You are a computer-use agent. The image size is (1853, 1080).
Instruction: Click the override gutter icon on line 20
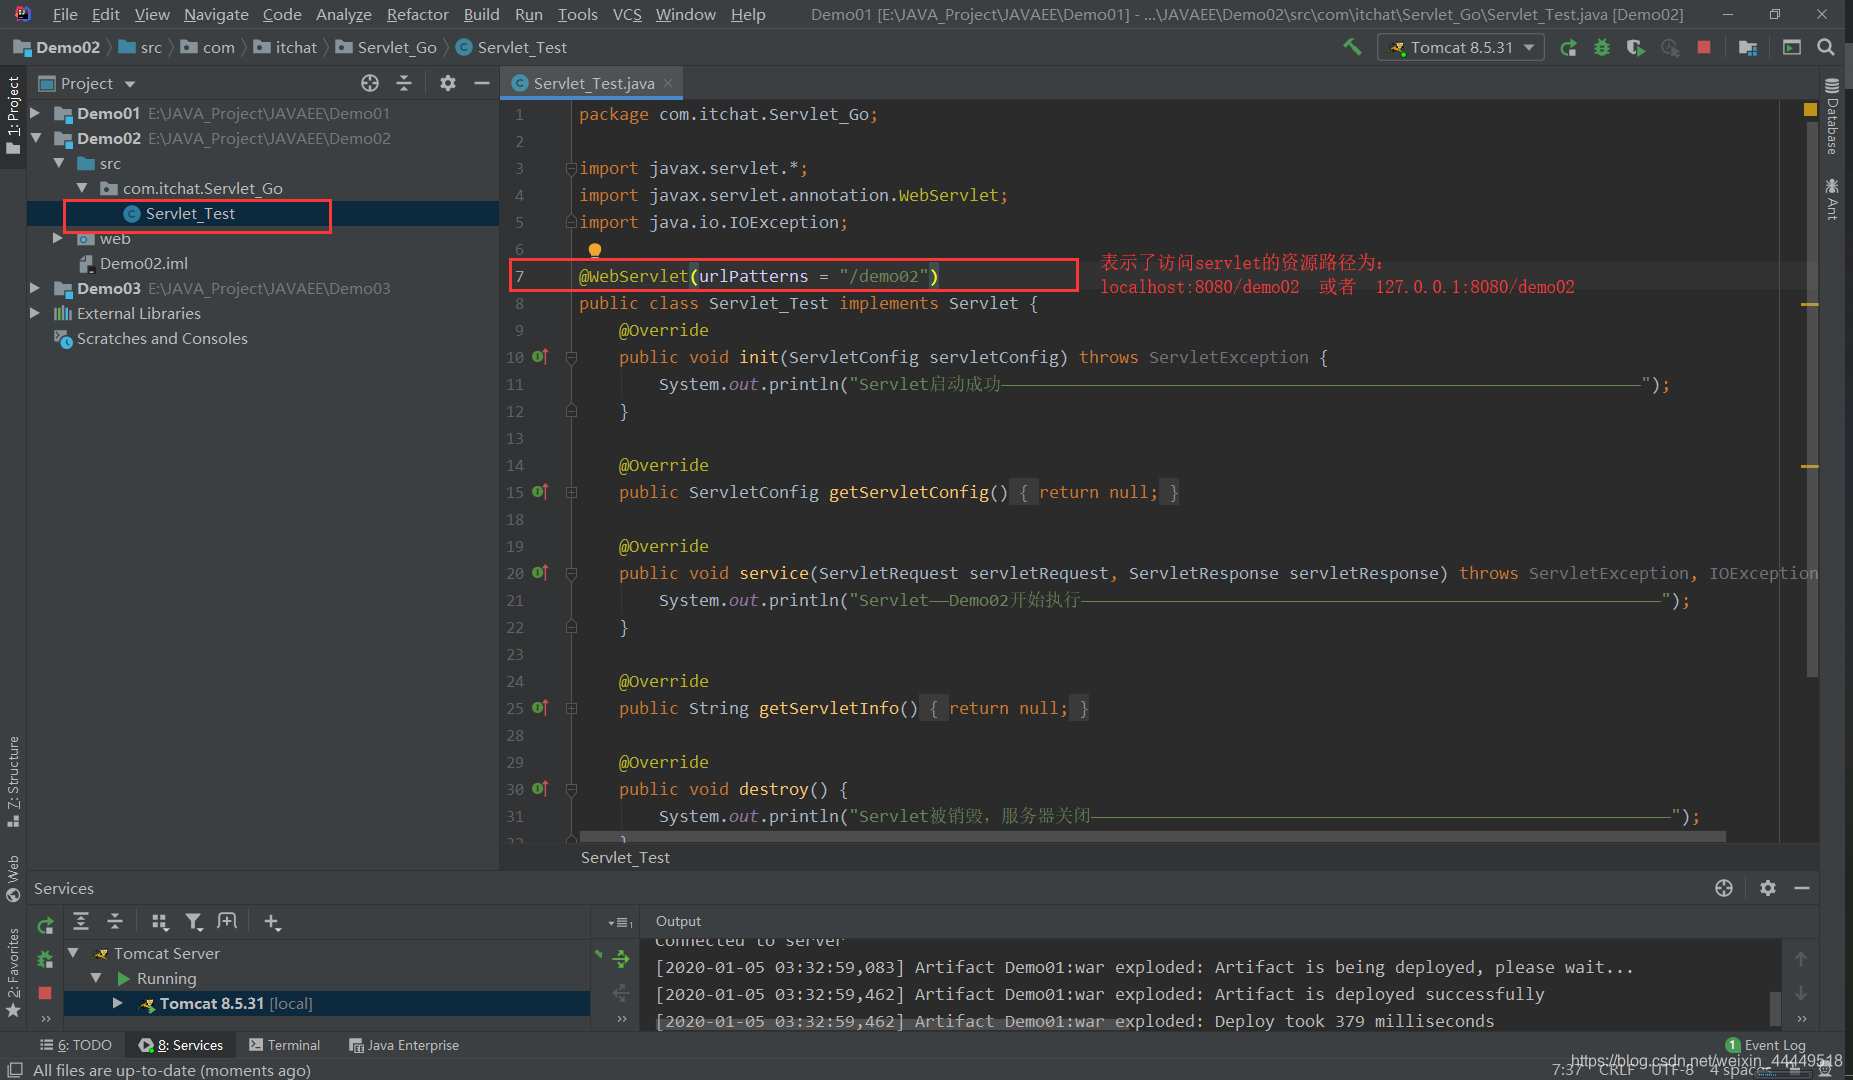click(541, 573)
